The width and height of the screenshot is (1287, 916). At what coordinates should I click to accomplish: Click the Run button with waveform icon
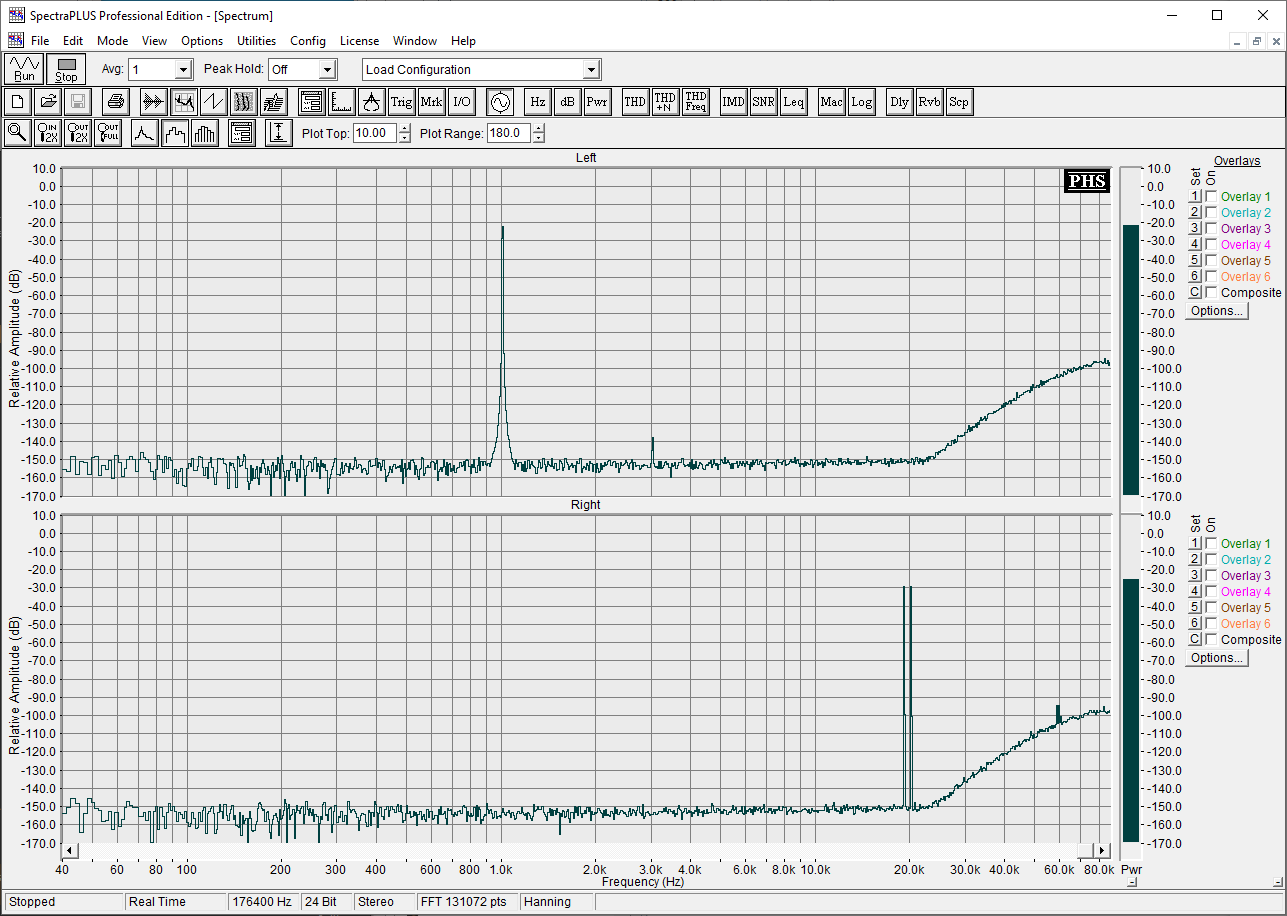(24, 69)
